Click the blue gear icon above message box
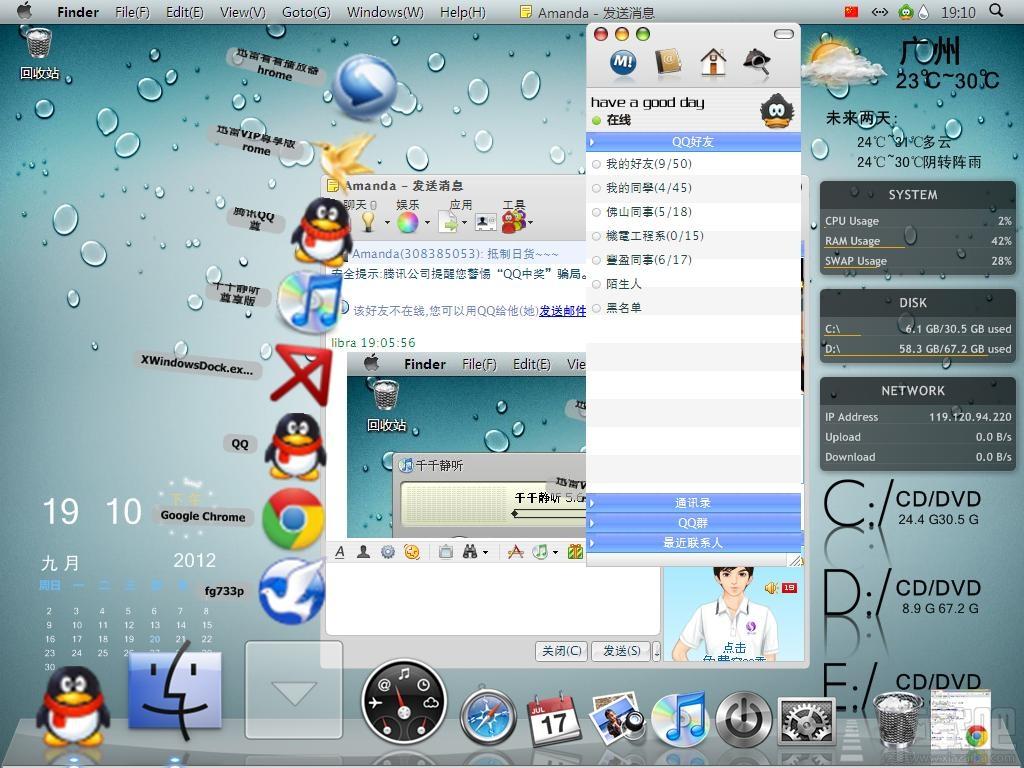The image size is (1024, 768). click(x=388, y=552)
